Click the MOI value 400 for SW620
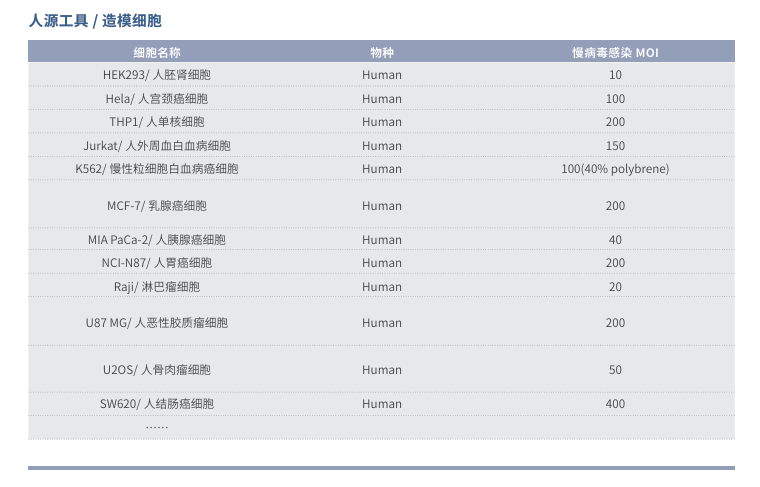The width and height of the screenshot is (760, 487). pos(615,404)
